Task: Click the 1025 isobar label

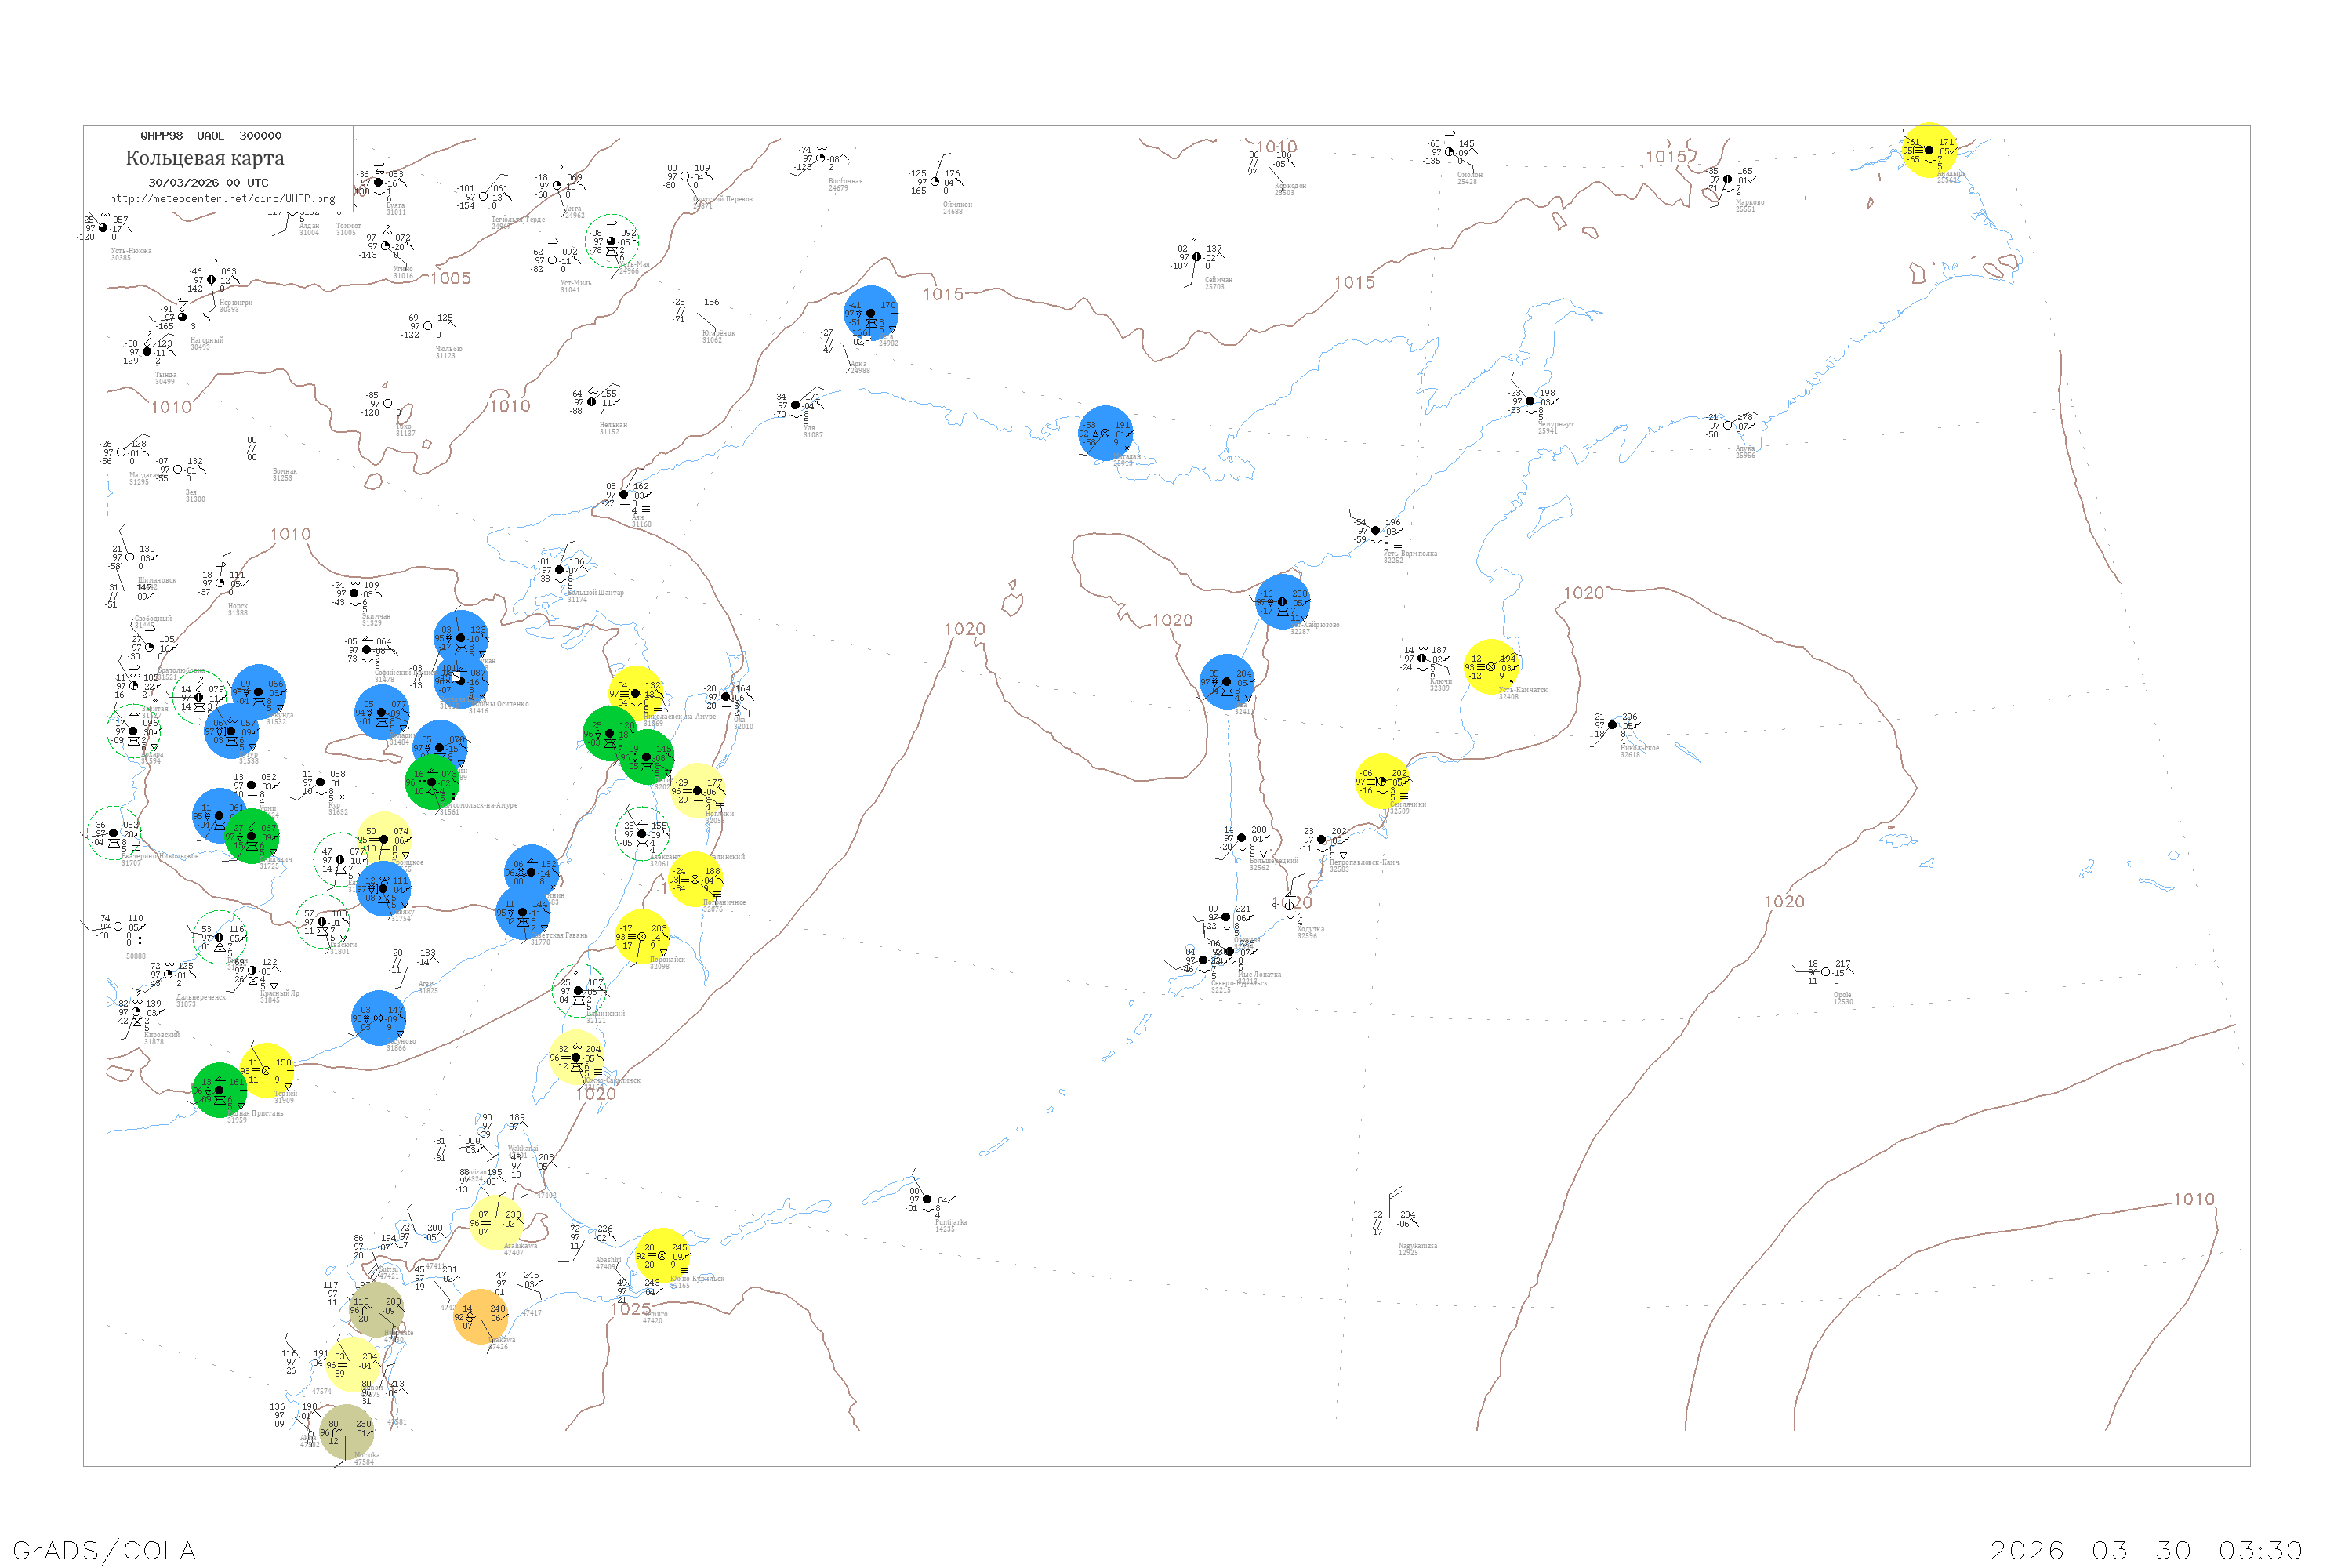Action: (x=630, y=1308)
